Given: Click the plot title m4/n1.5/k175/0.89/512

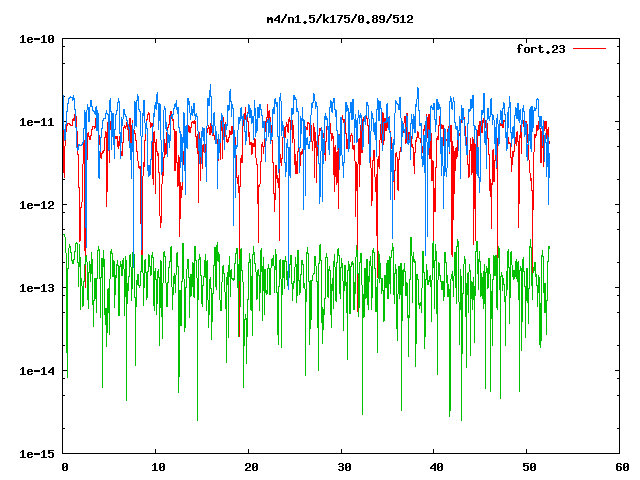Looking at the screenshot, I should click(340, 19).
